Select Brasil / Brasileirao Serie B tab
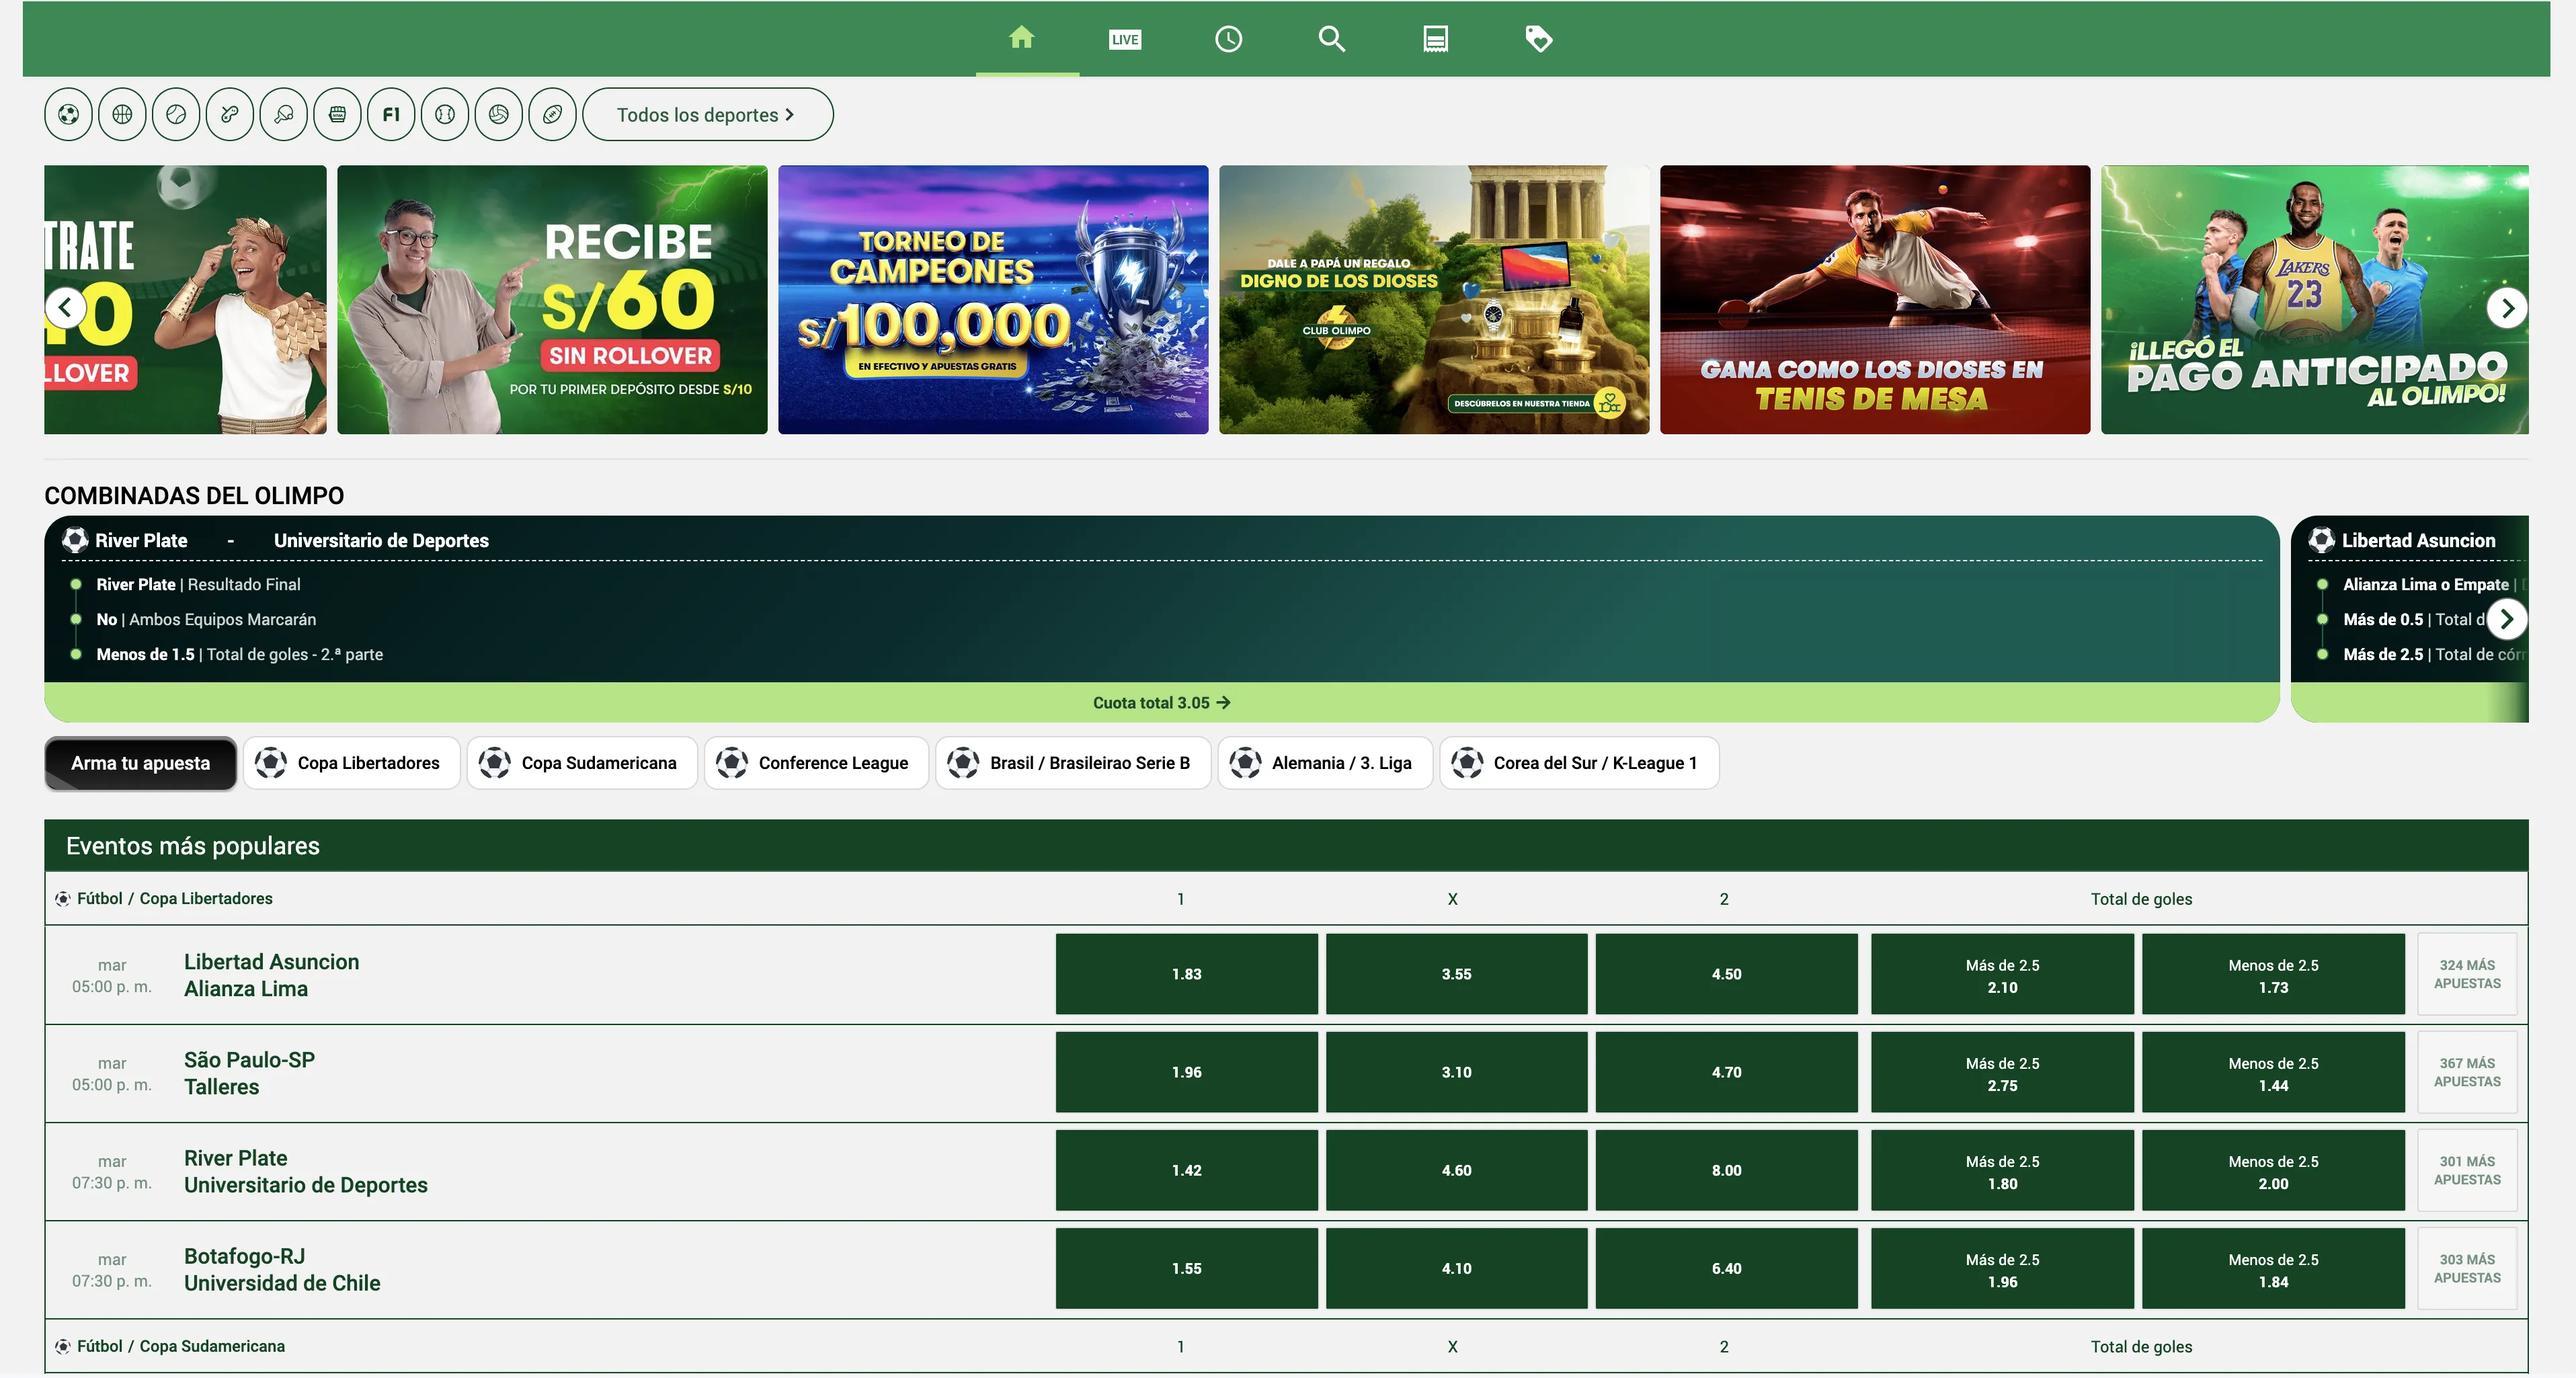Screen dimensions: 2576x1378 pyautogui.click(x=1073, y=763)
